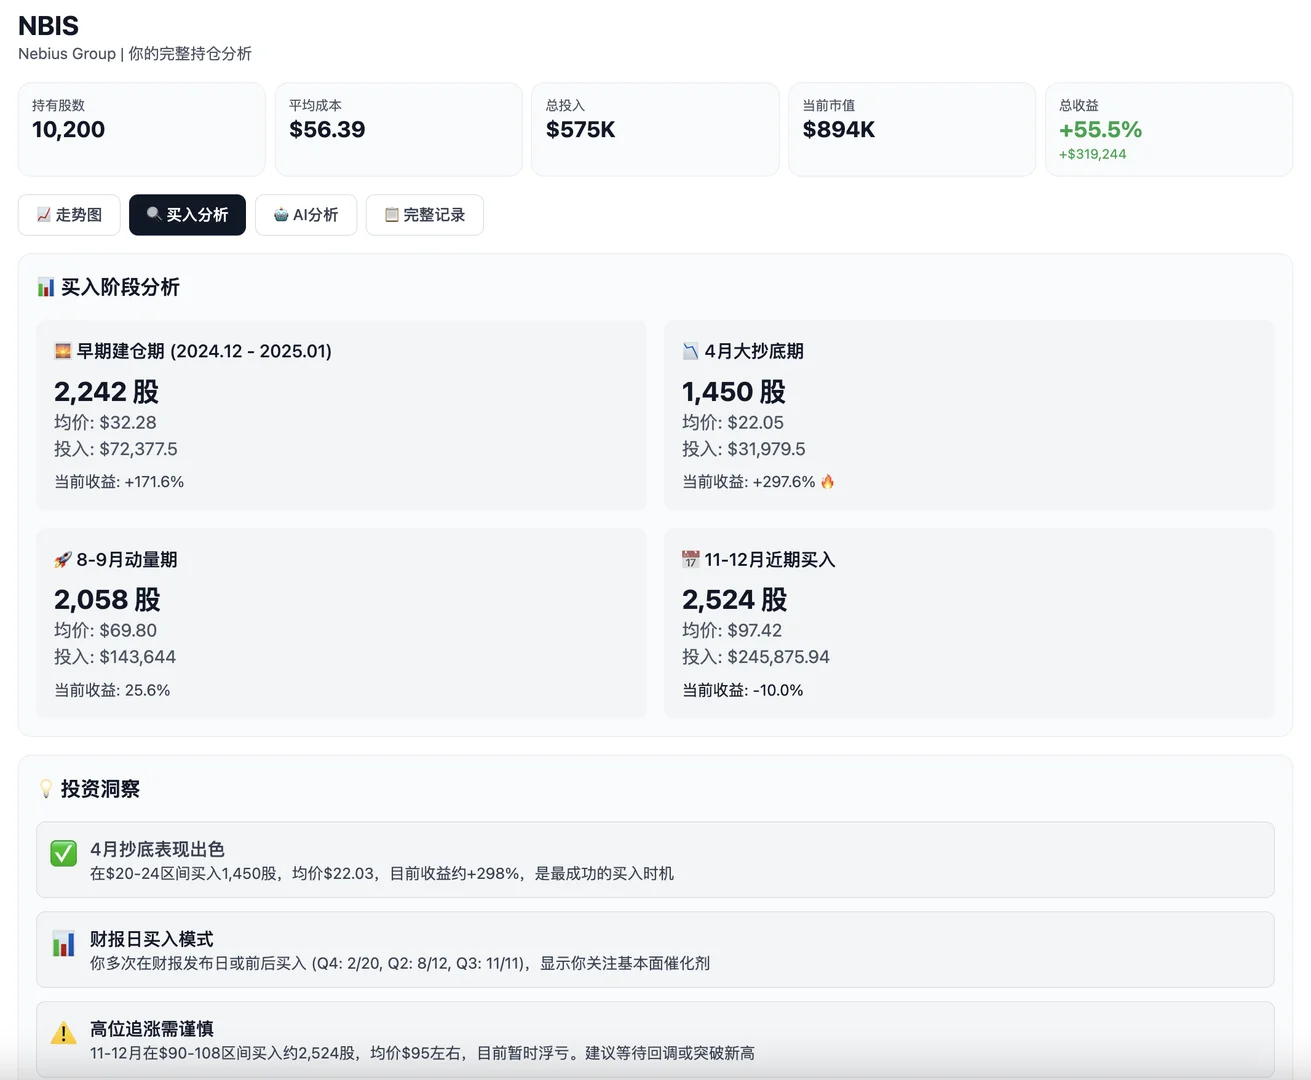Click the average price 均价: $97.42
The width and height of the screenshot is (1311, 1080).
[x=732, y=631]
